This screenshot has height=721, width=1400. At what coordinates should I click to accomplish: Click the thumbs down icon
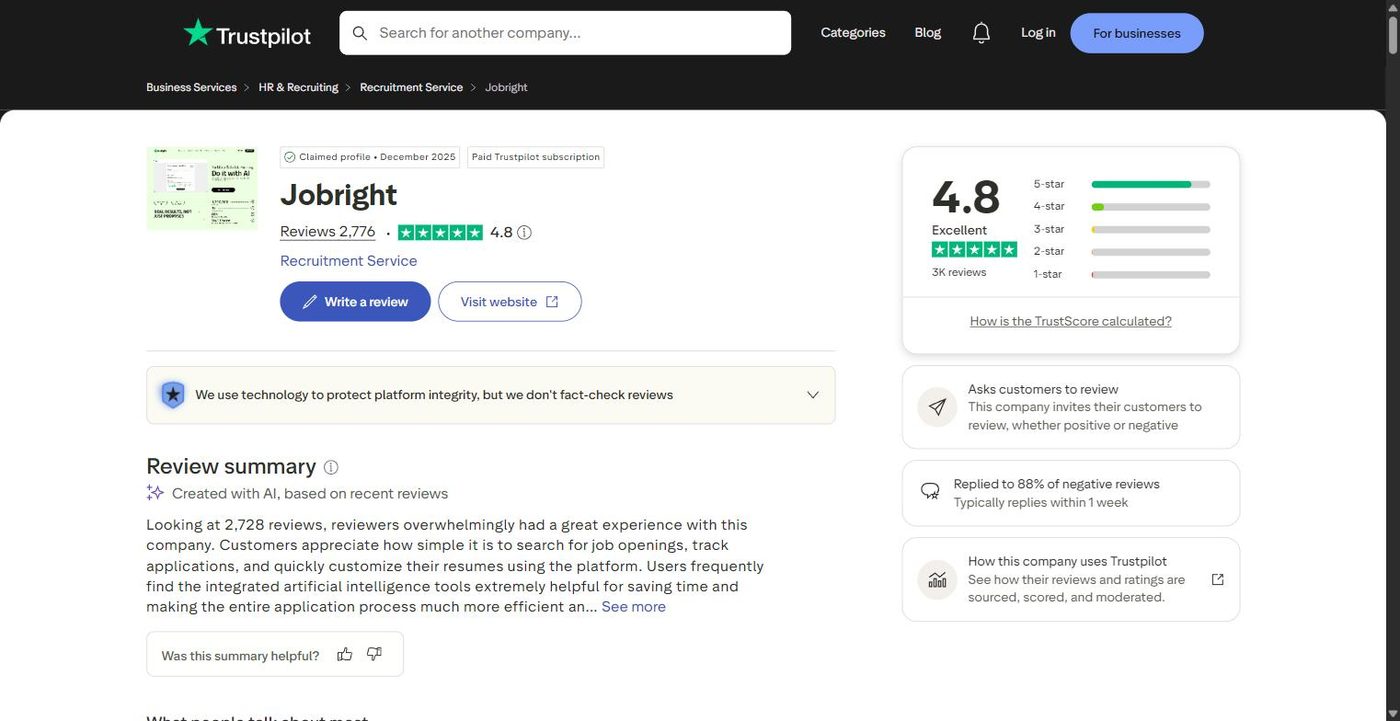click(x=374, y=654)
